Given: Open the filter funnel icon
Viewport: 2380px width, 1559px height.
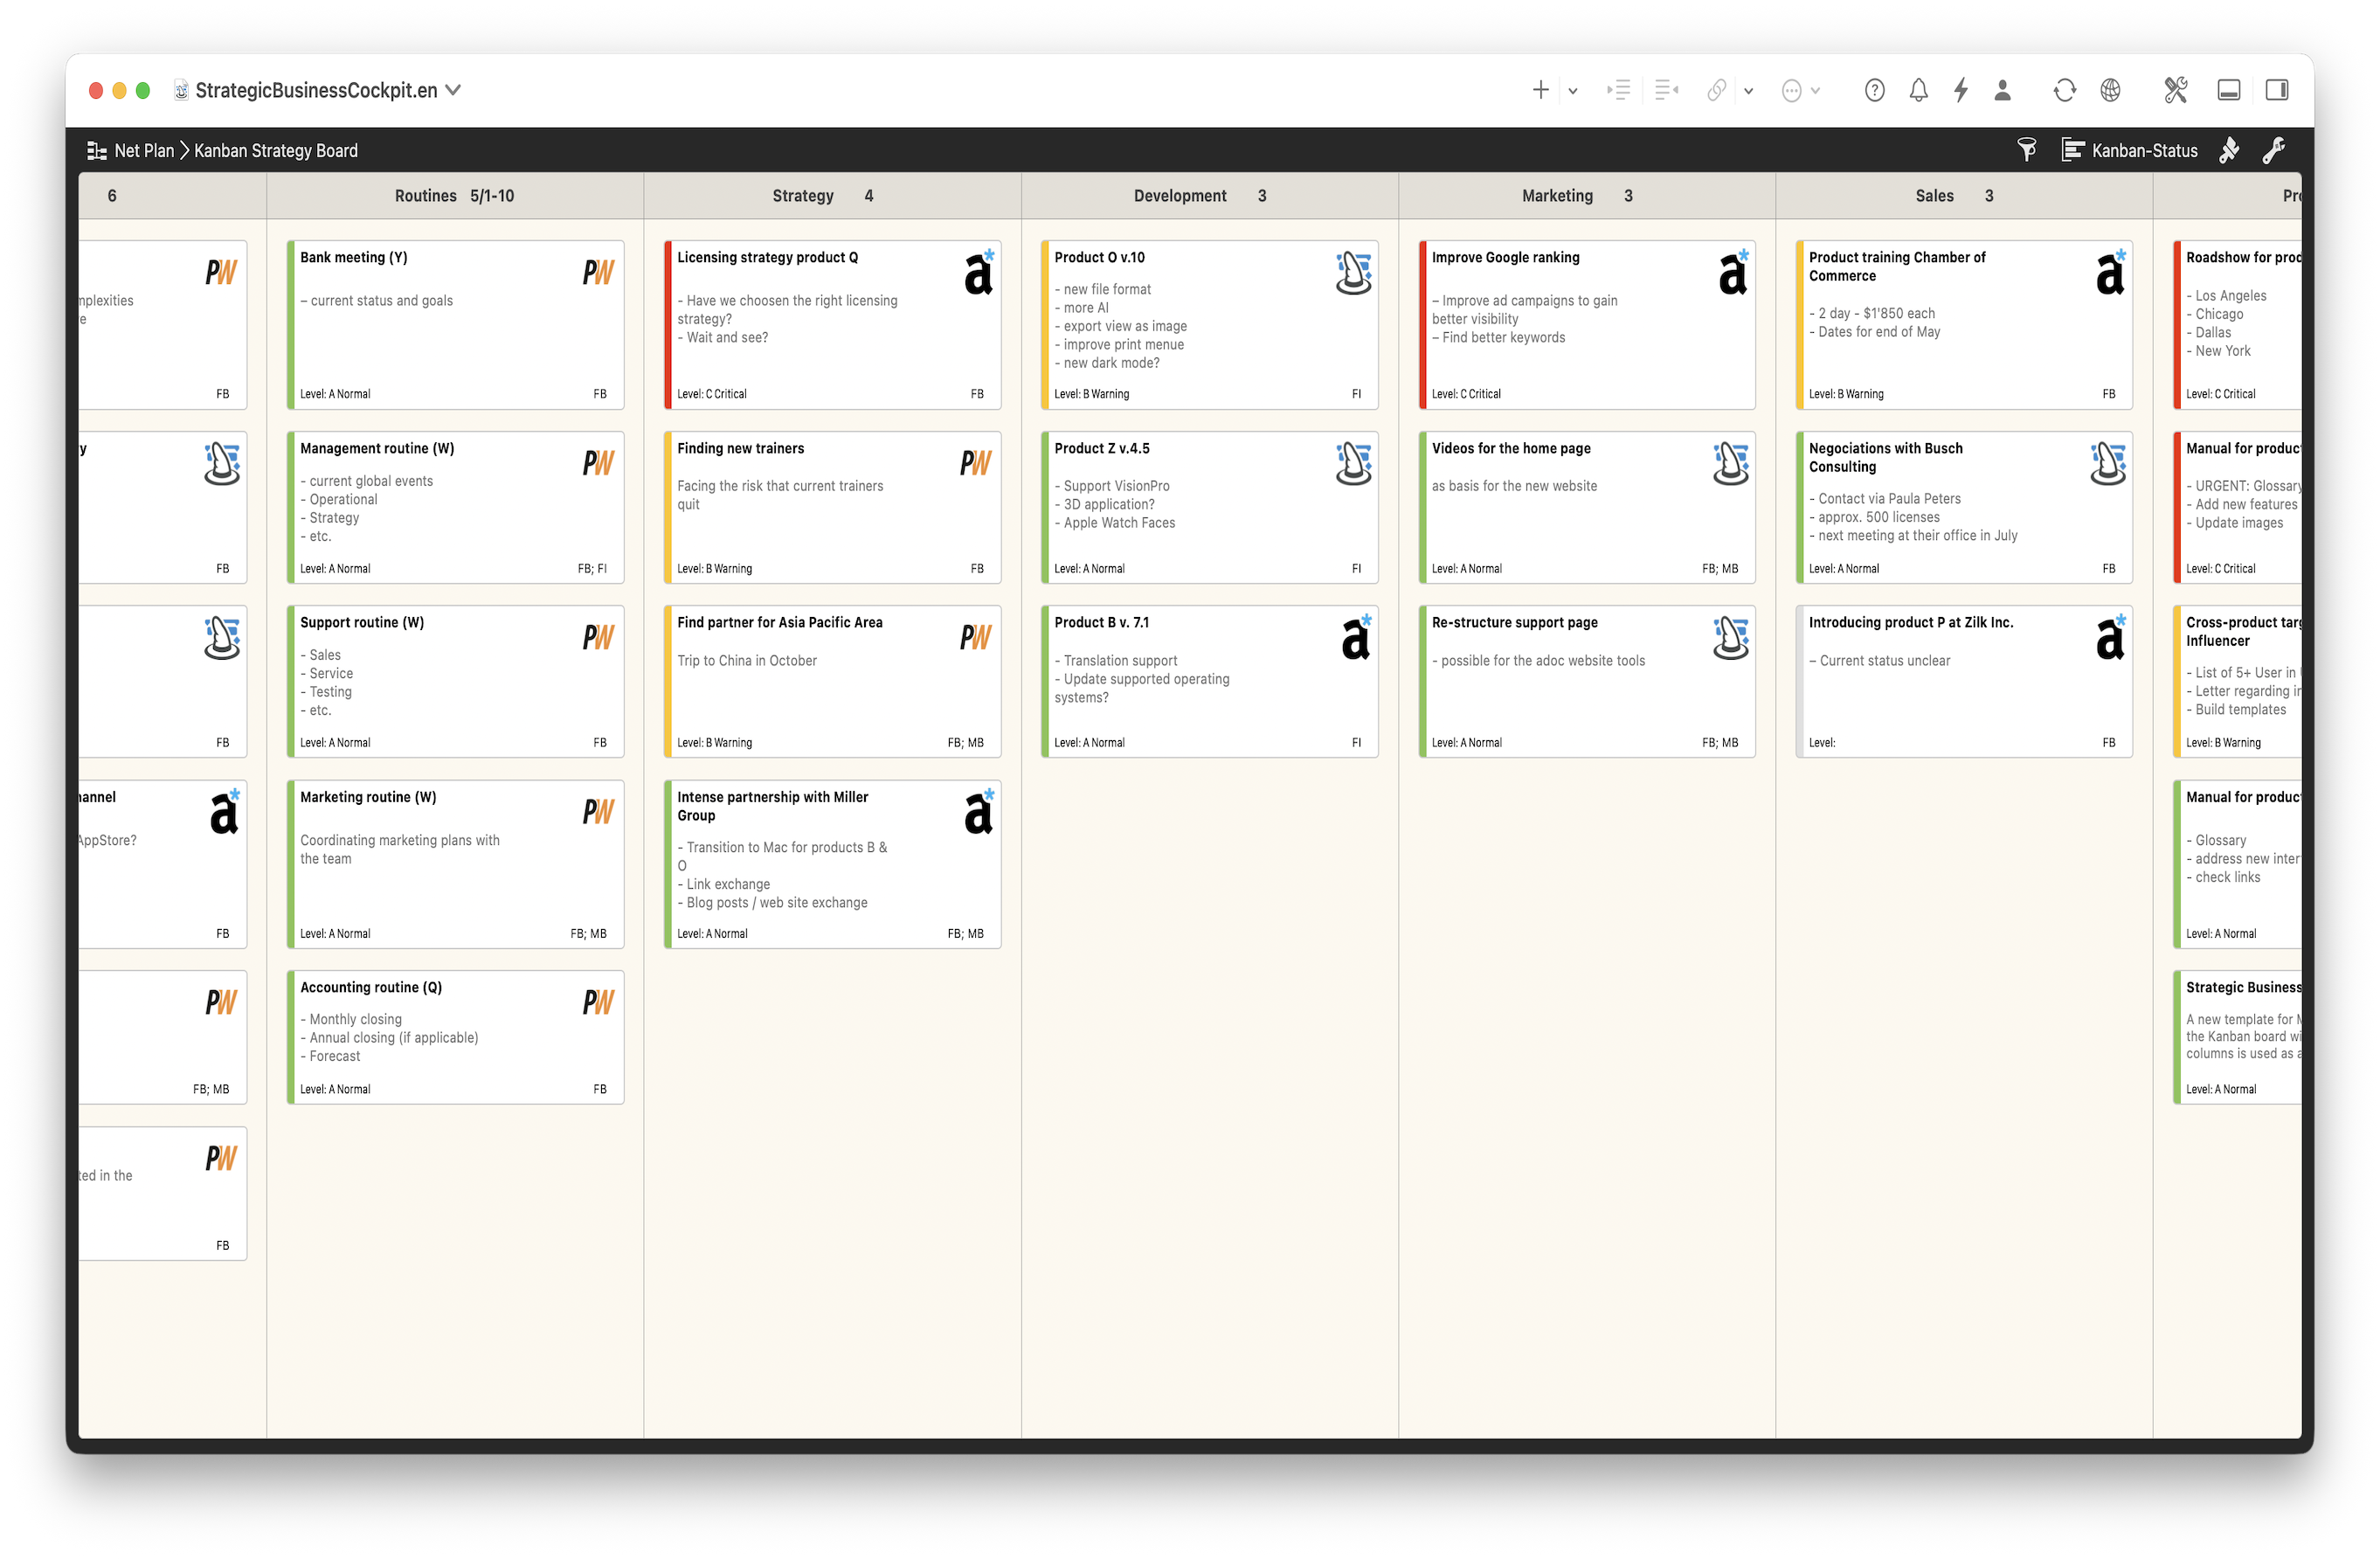Looking at the screenshot, I should [2027, 150].
